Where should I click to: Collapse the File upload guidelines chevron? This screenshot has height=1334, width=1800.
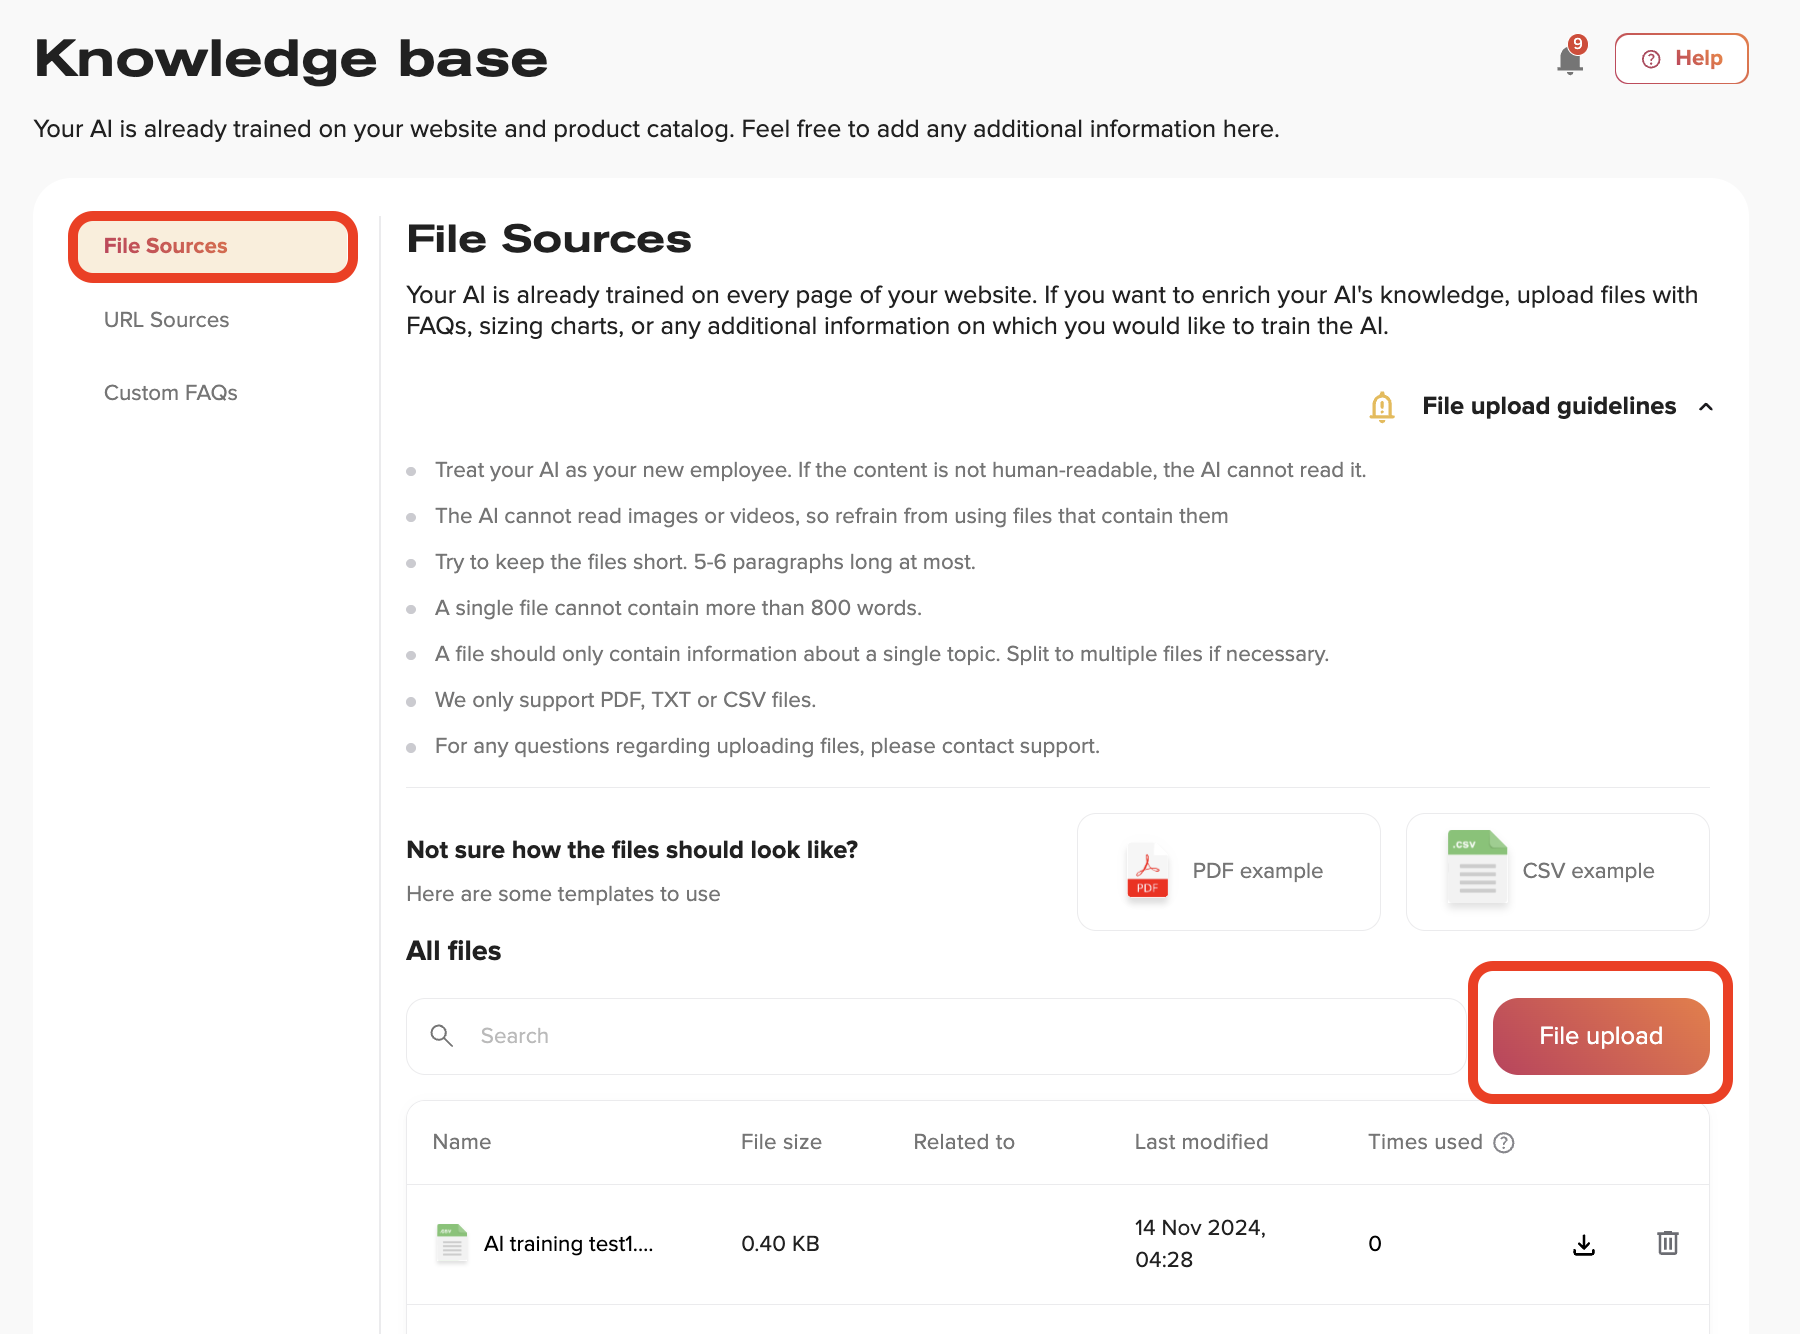(1706, 407)
